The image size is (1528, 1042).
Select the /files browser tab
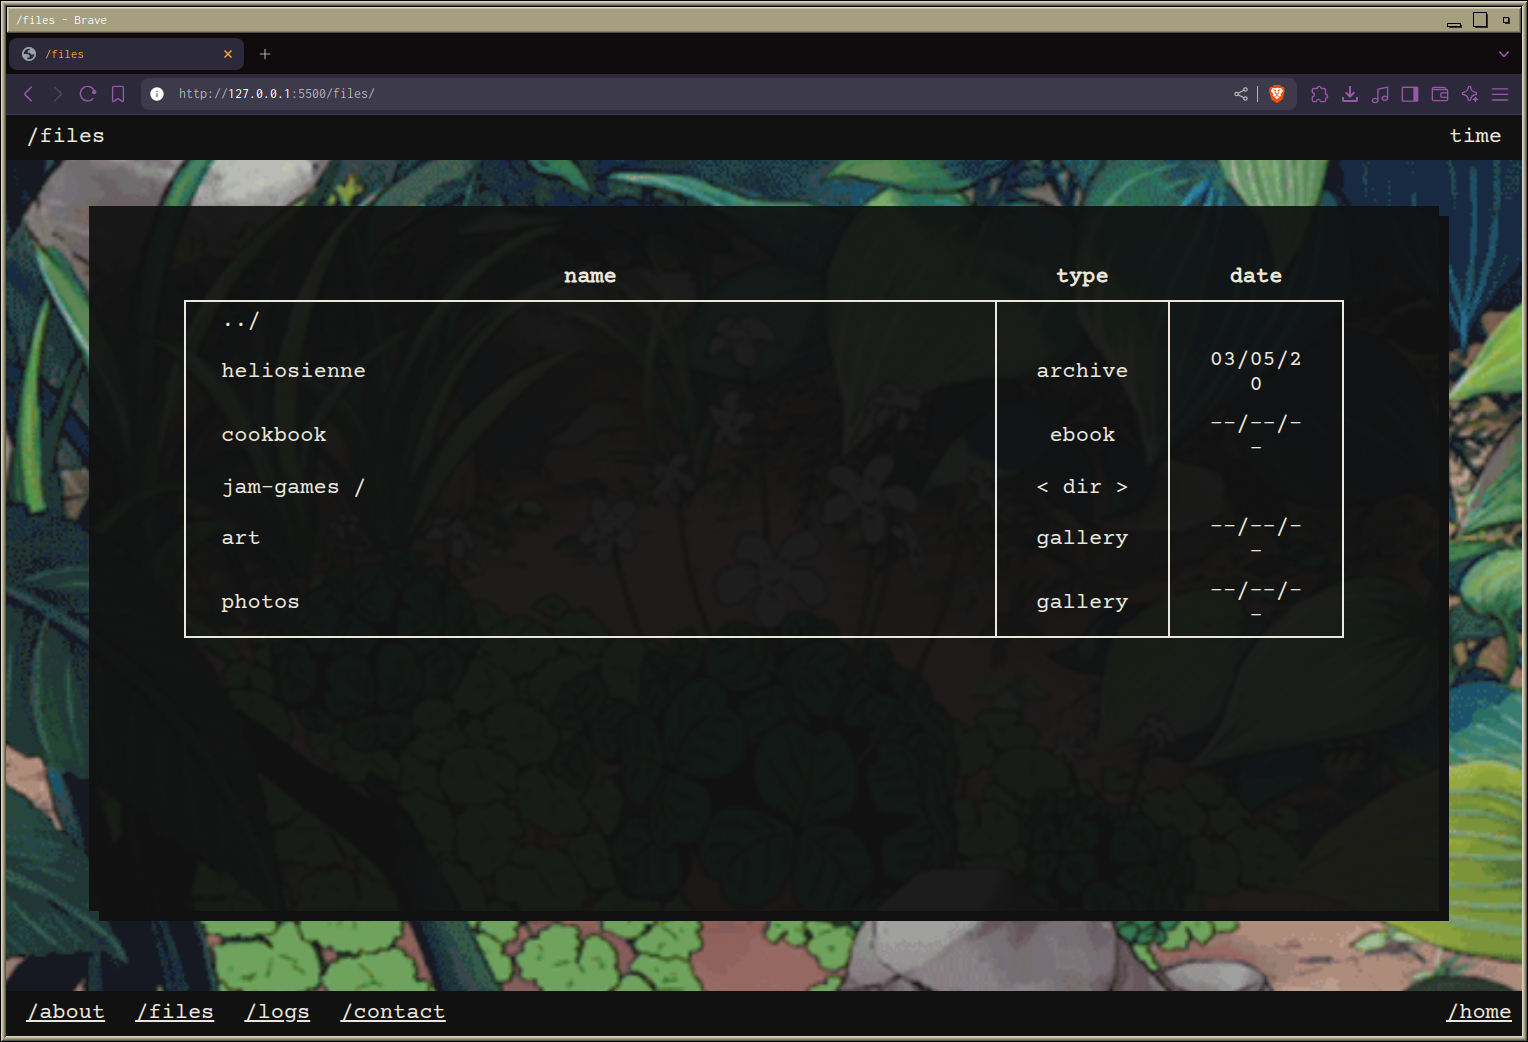pos(120,54)
